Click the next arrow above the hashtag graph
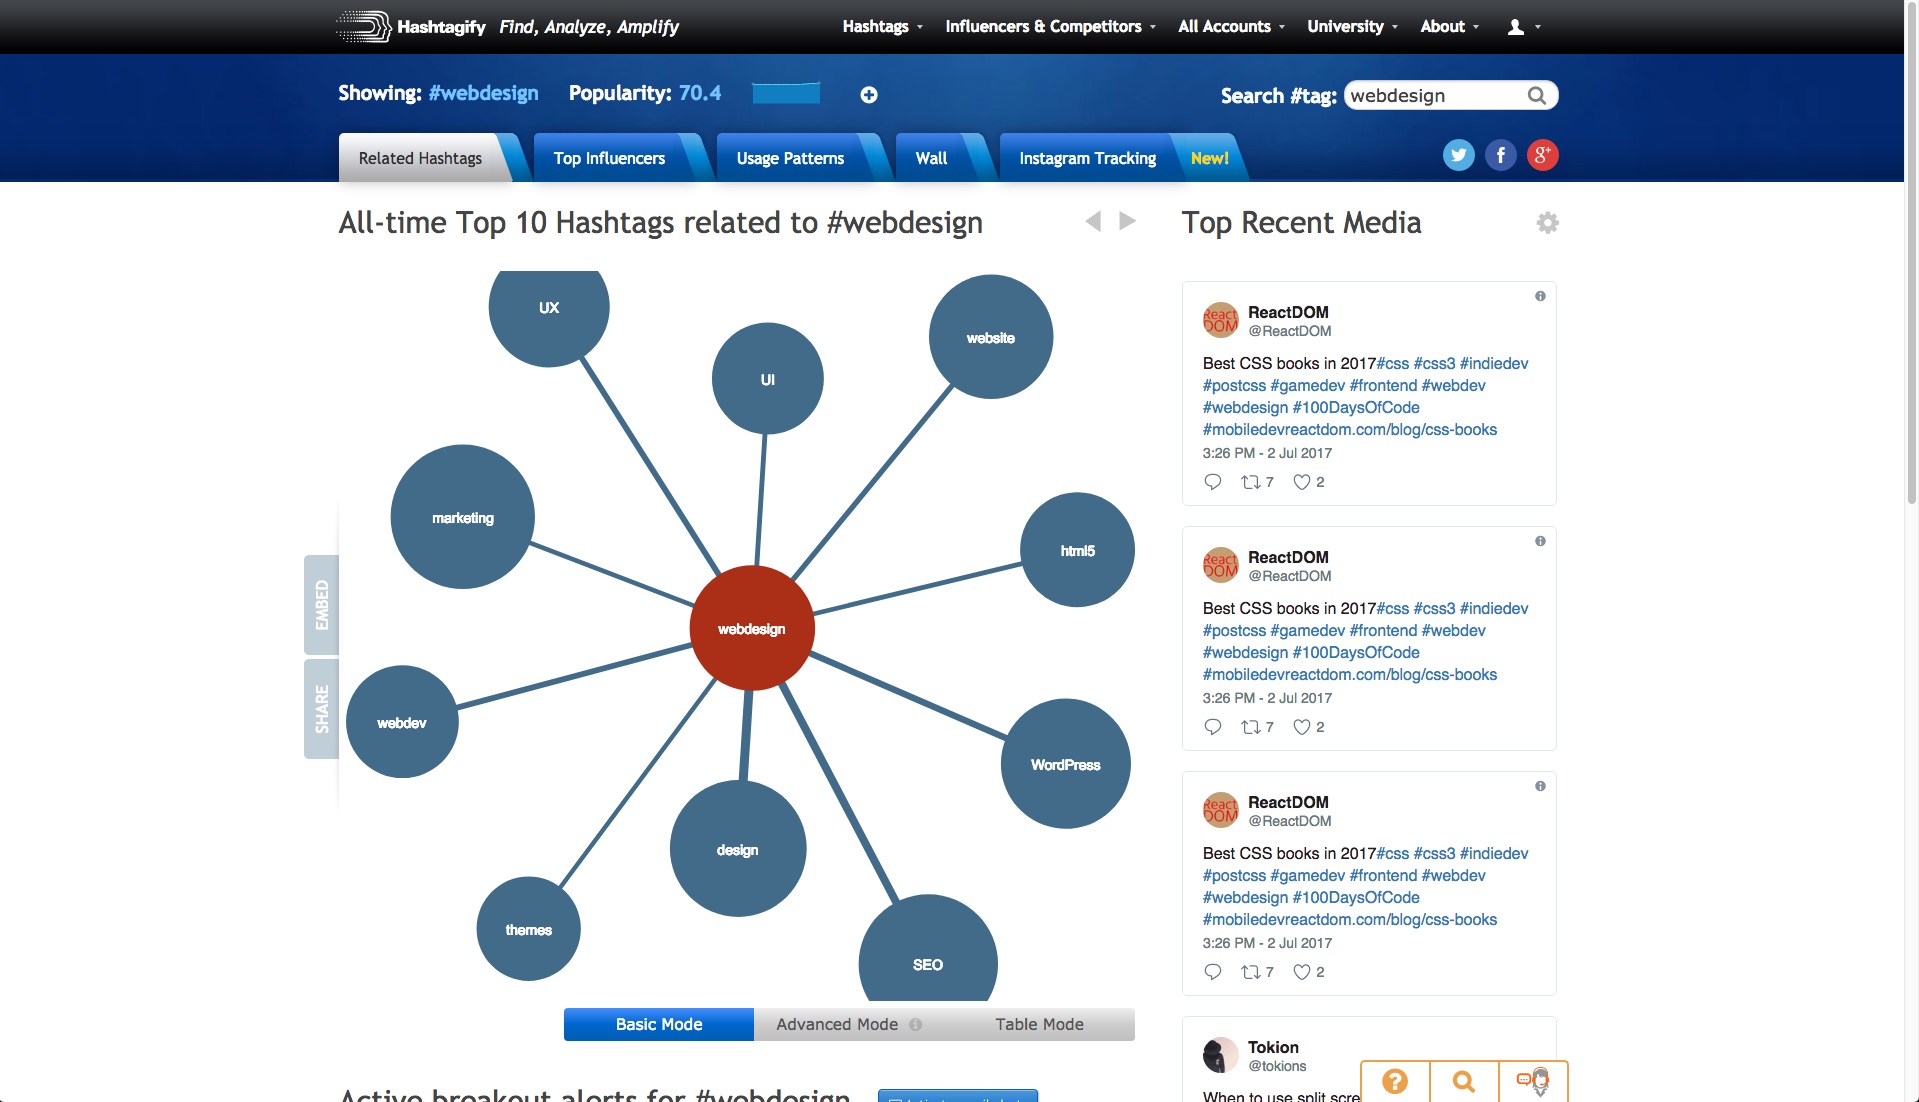 pos(1128,221)
